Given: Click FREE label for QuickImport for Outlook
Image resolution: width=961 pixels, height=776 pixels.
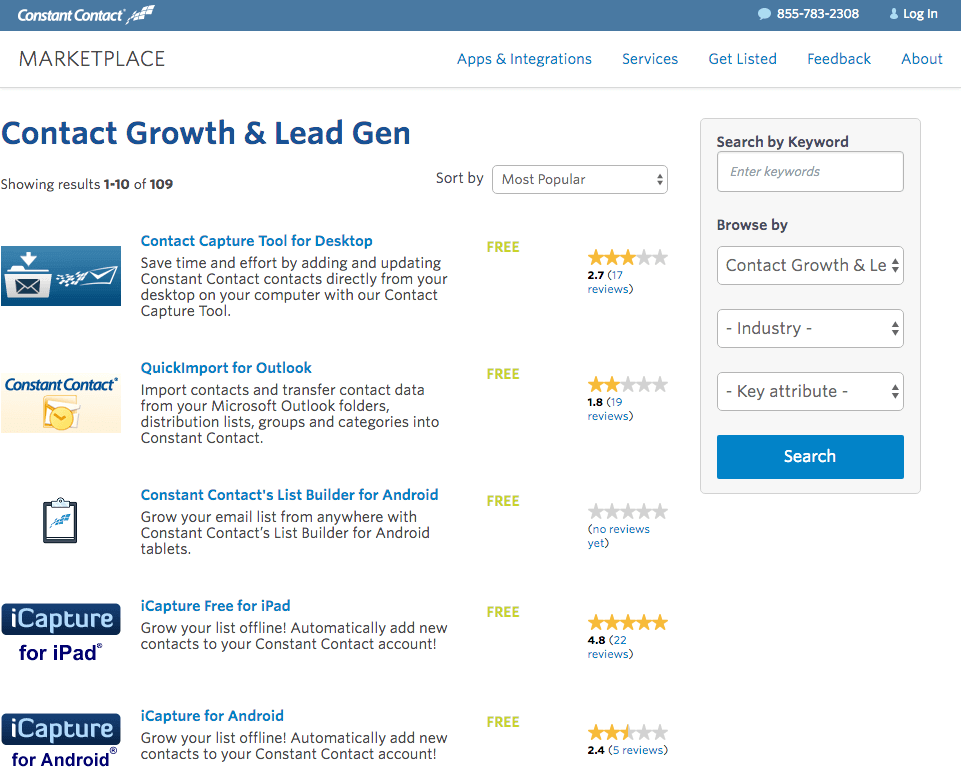Looking at the screenshot, I should [x=503, y=374].
